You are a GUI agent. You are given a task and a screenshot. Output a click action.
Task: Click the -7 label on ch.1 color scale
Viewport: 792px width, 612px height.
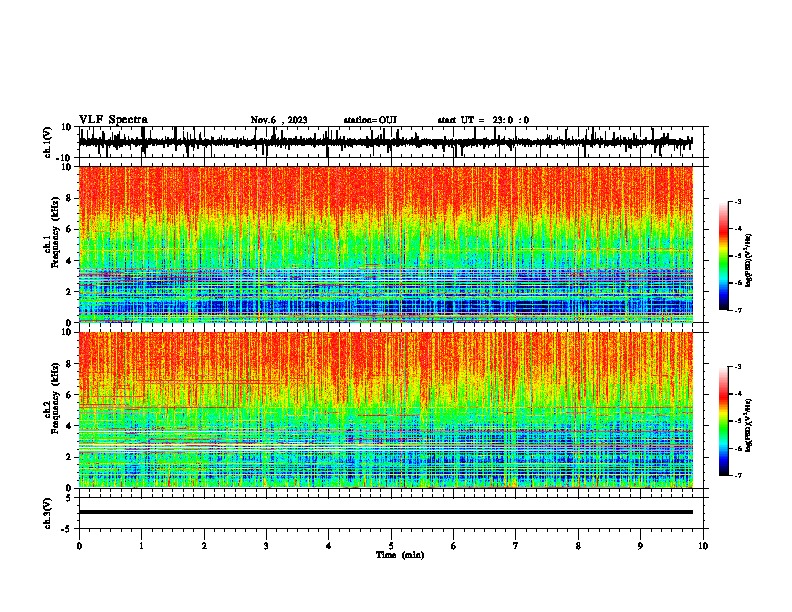click(737, 310)
